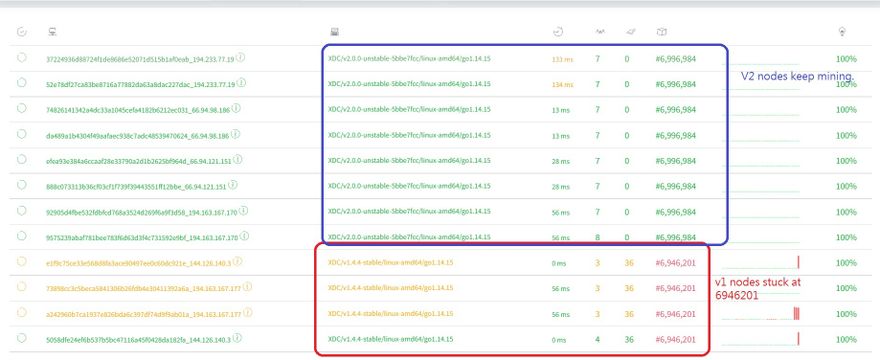Select node name 5058dfe24ef6b537b5bc47116a45f0428da182fa_144.126.140.3
Screen dimensions: 880x360
pos(139,340)
